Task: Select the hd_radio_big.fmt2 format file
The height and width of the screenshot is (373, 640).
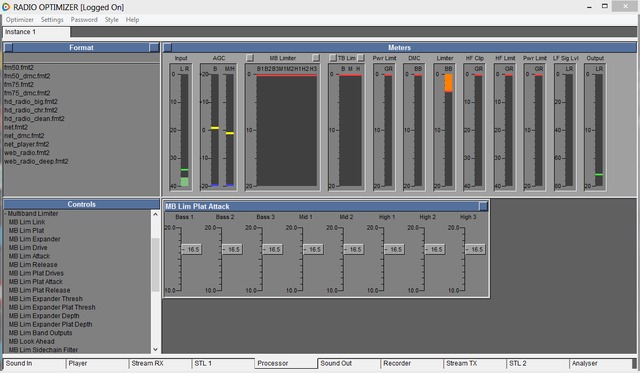Action: coord(31,102)
